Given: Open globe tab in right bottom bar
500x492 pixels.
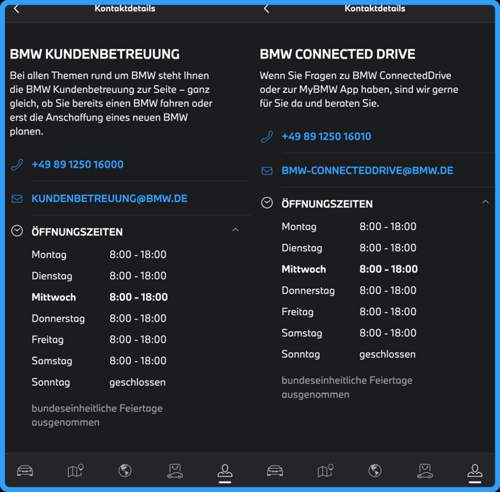Looking at the screenshot, I should (x=375, y=471).
